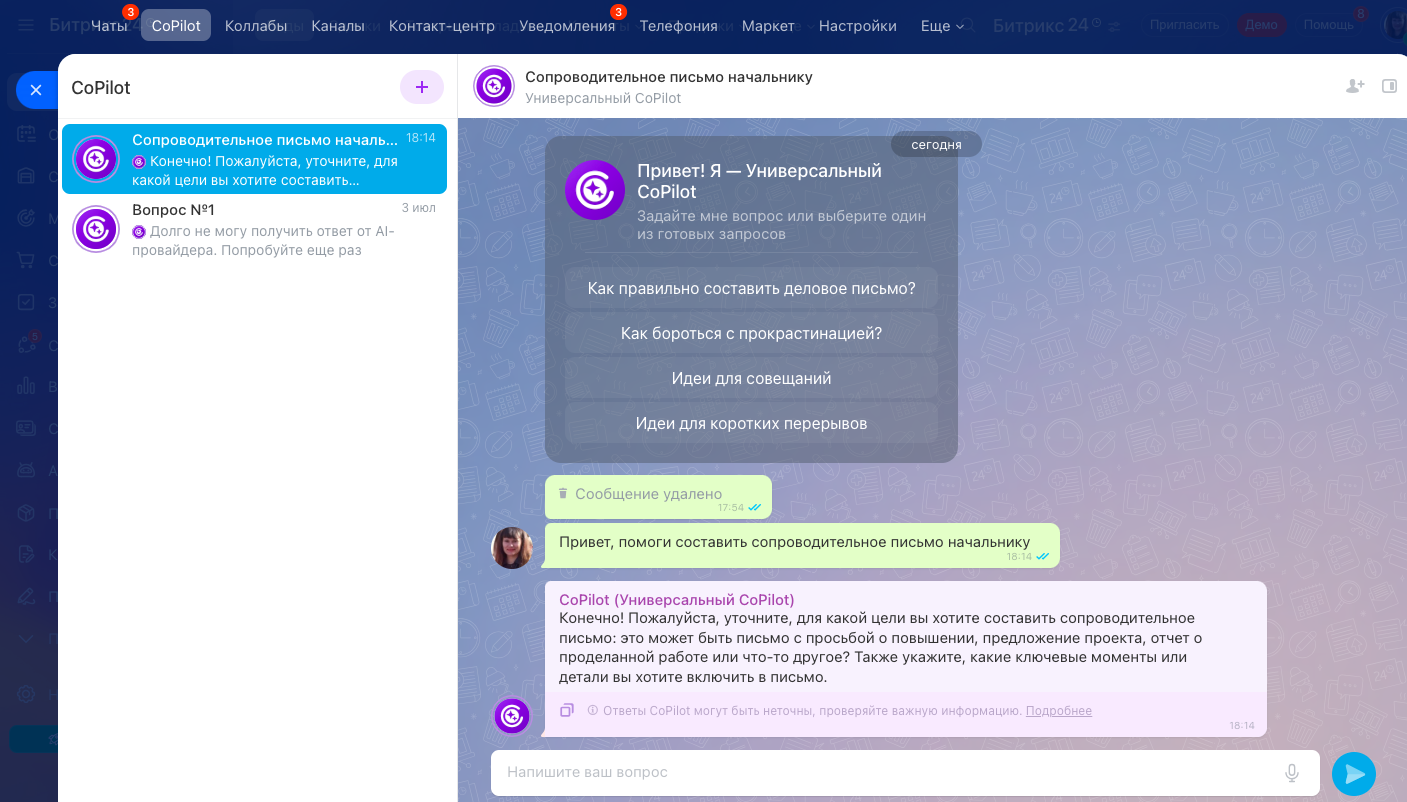
Task: Click the CoPilot avatar beside the reply message
Action: [512, 716]
